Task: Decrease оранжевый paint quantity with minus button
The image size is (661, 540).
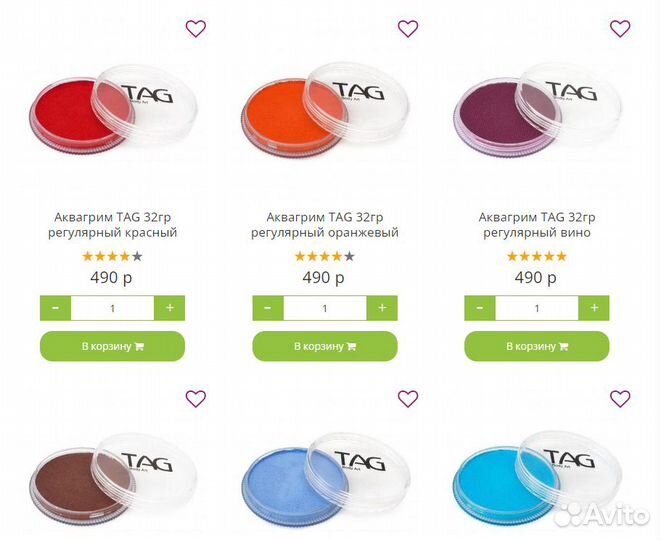Action: click(268, 308)
